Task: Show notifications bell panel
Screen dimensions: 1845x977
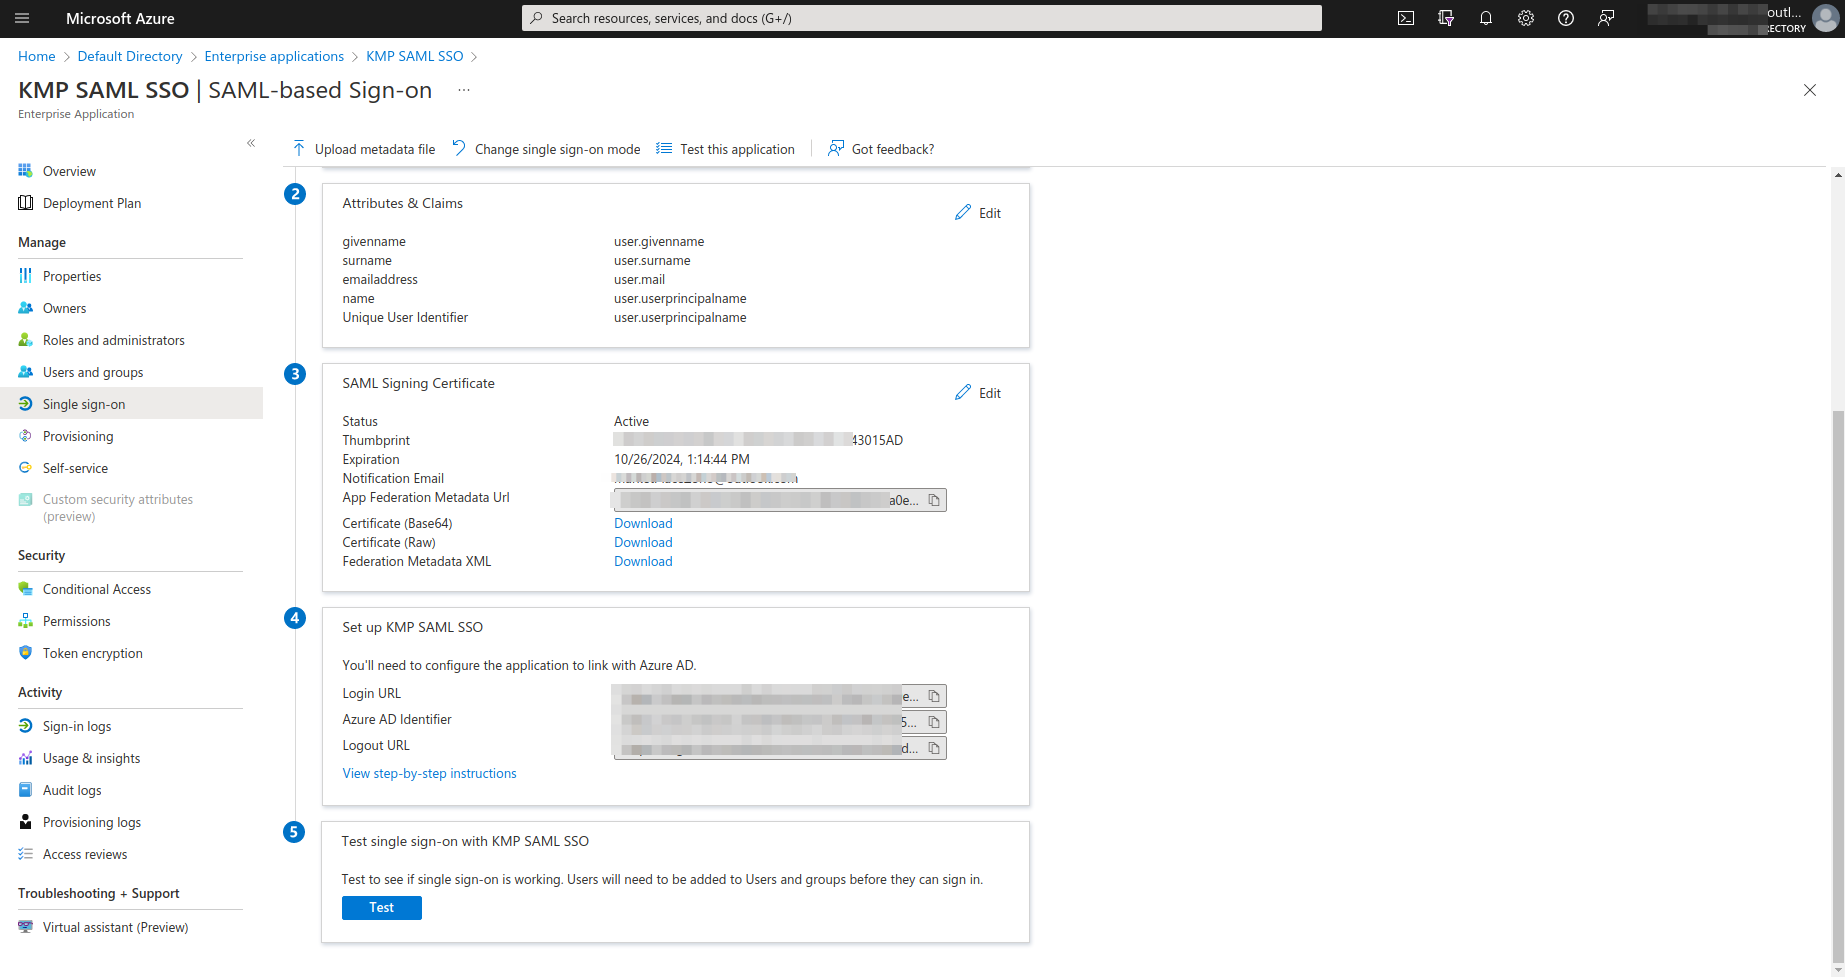Action: point(1486,18)
